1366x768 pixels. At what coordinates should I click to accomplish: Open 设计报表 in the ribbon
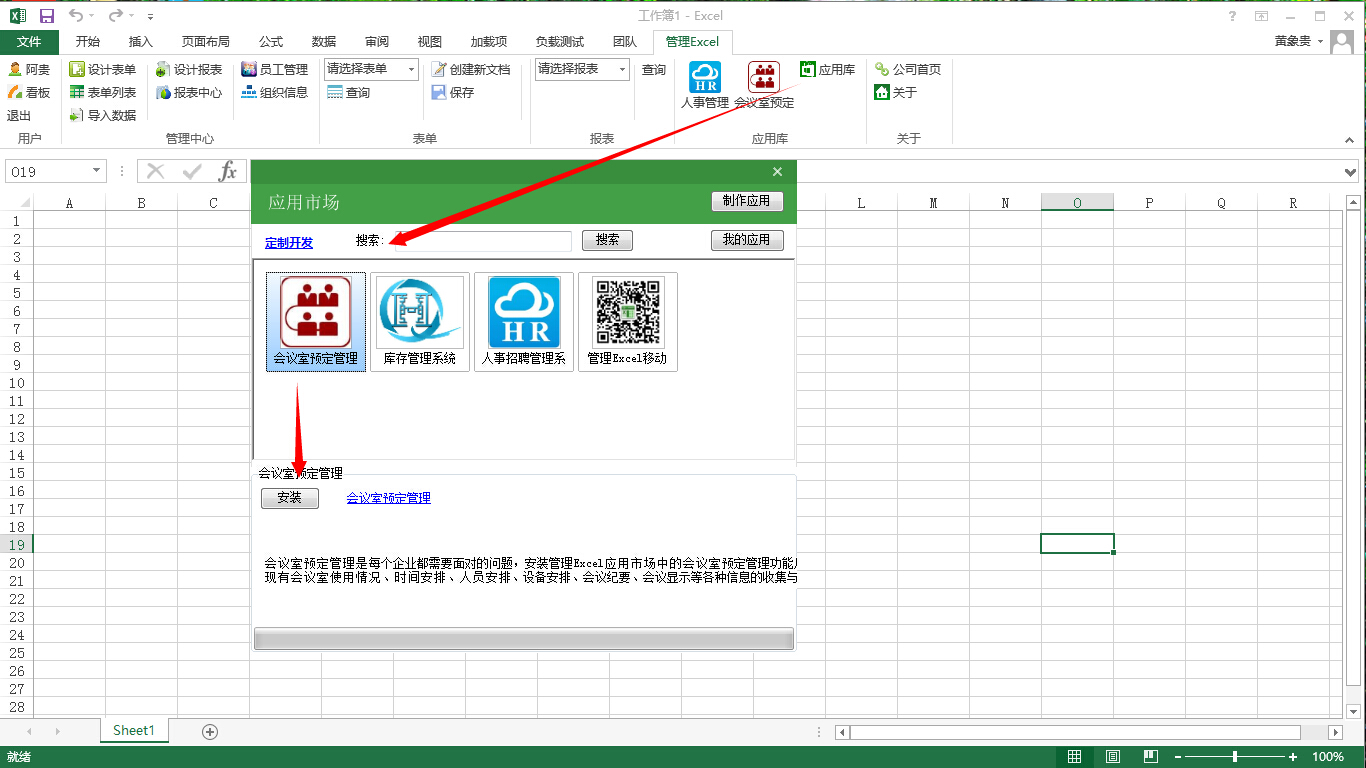pyautogui.click(x=189, y=69)
